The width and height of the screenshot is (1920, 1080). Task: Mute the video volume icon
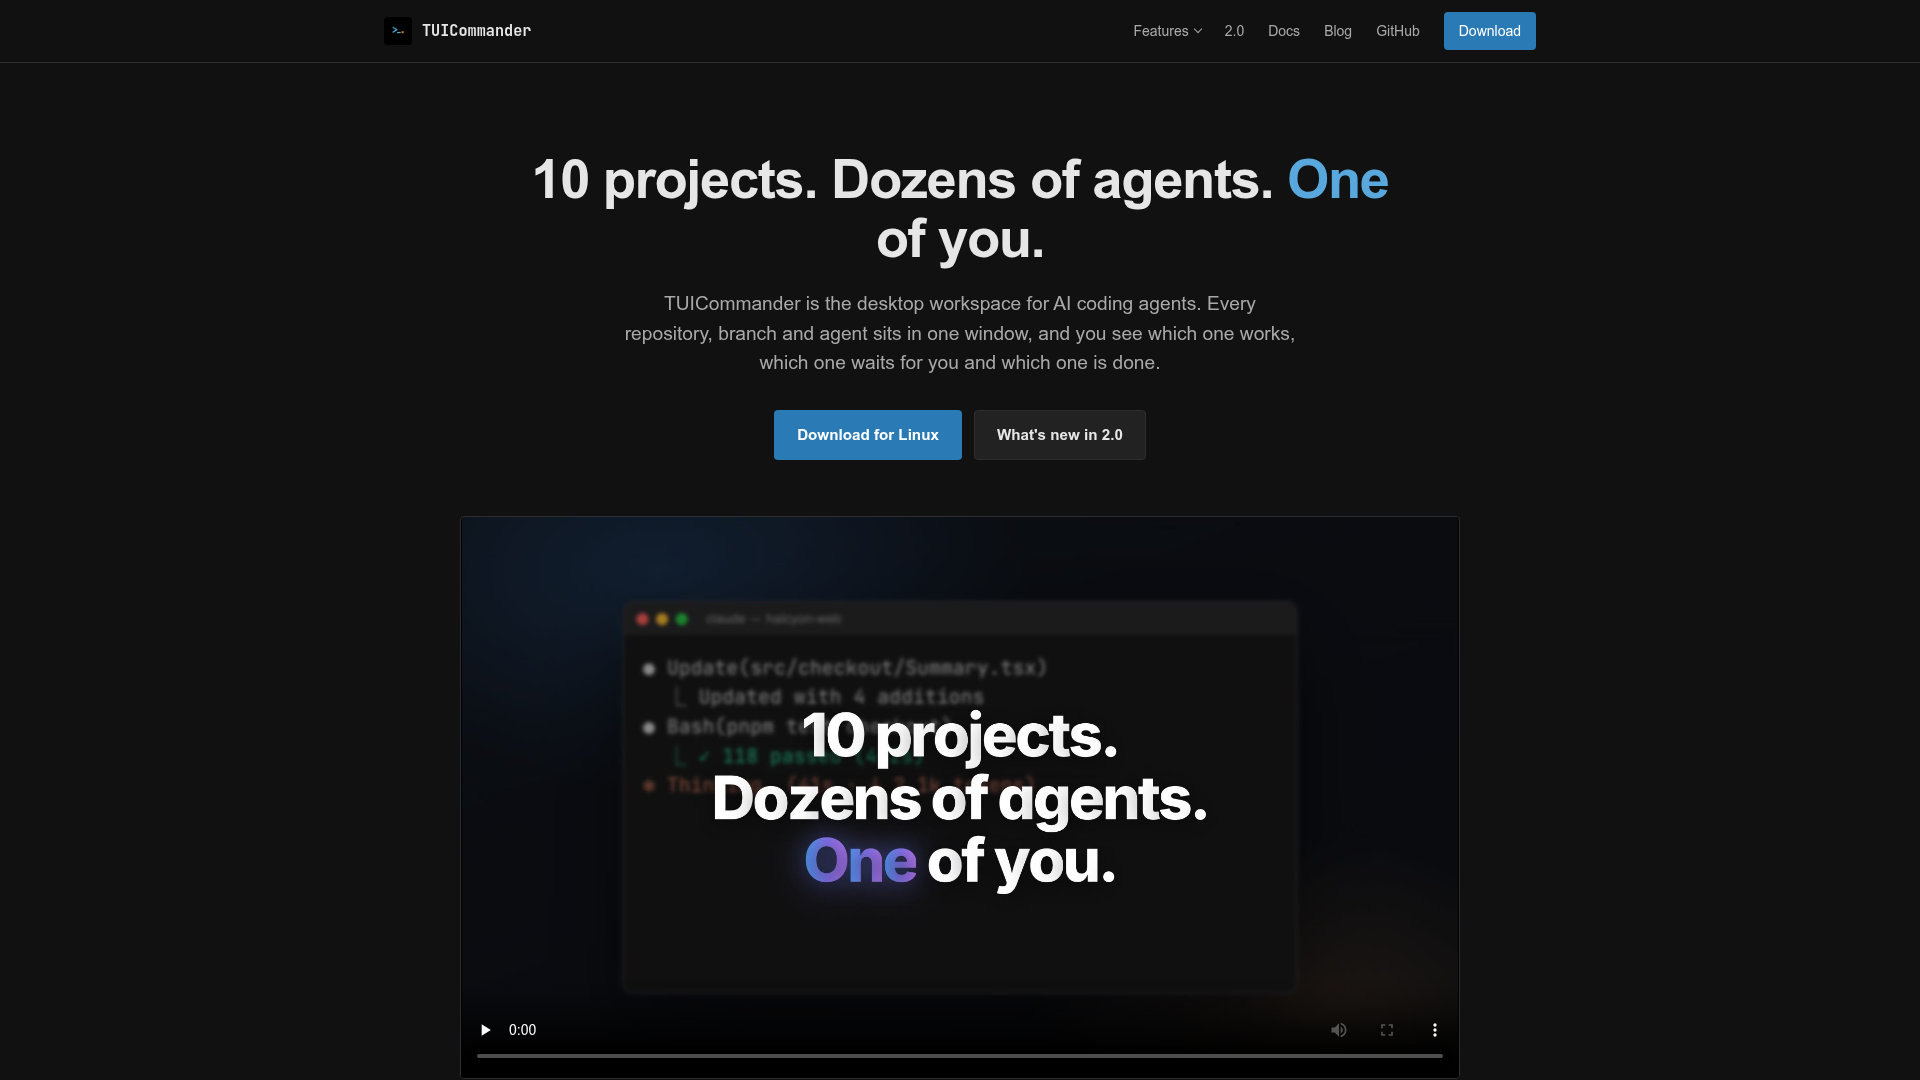[1339, 1030]
